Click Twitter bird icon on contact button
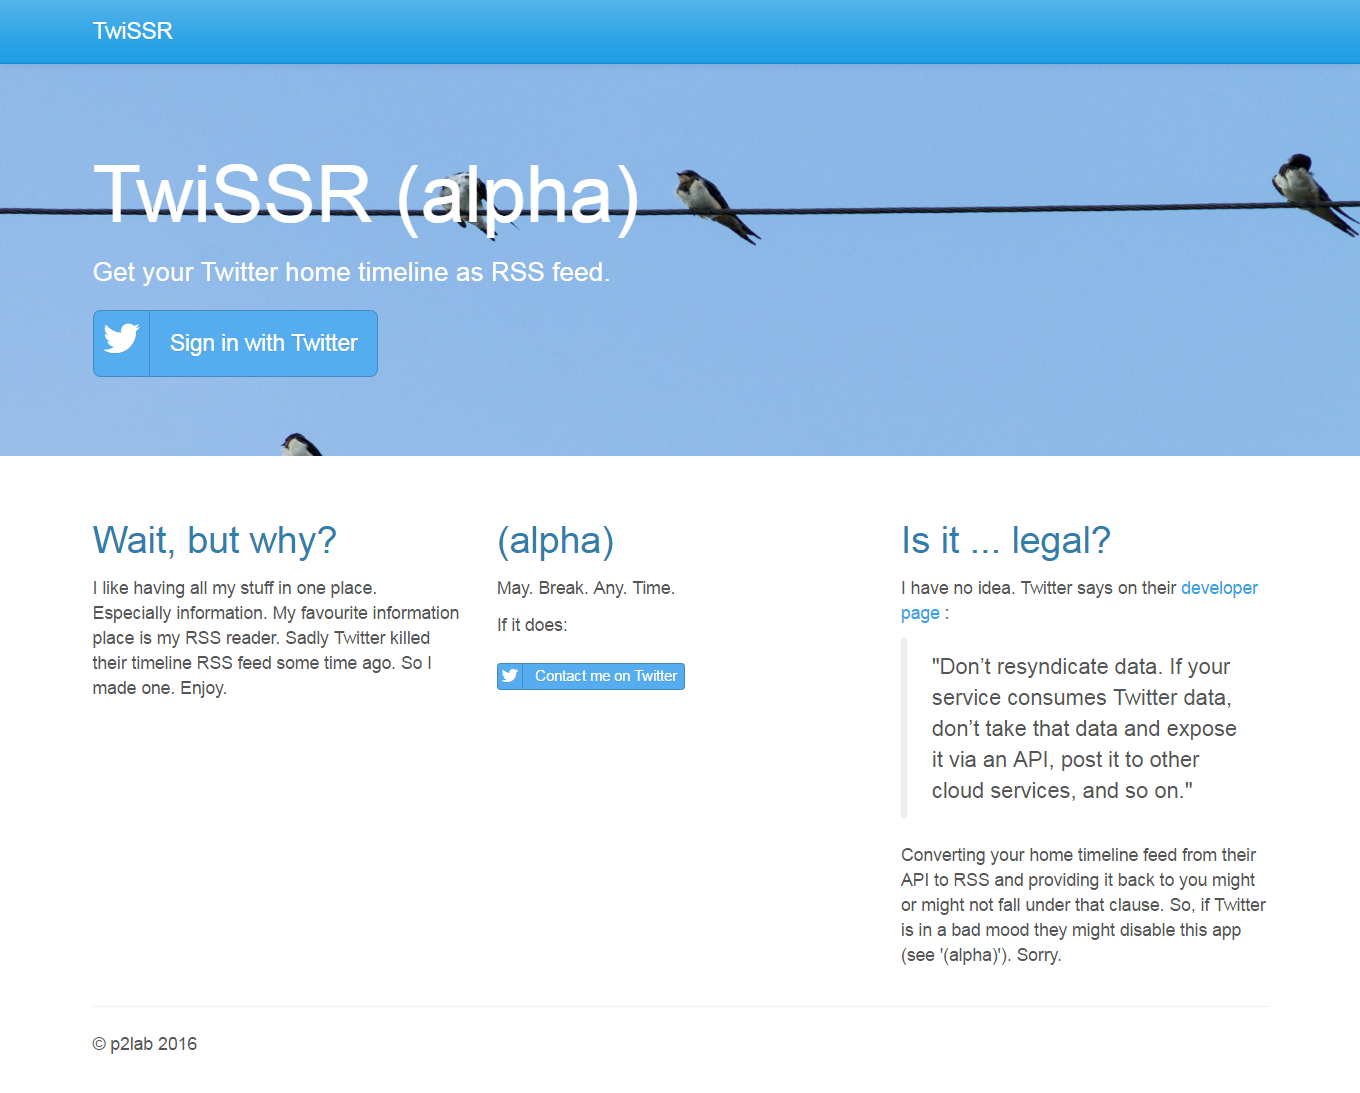 coord(510,676)
